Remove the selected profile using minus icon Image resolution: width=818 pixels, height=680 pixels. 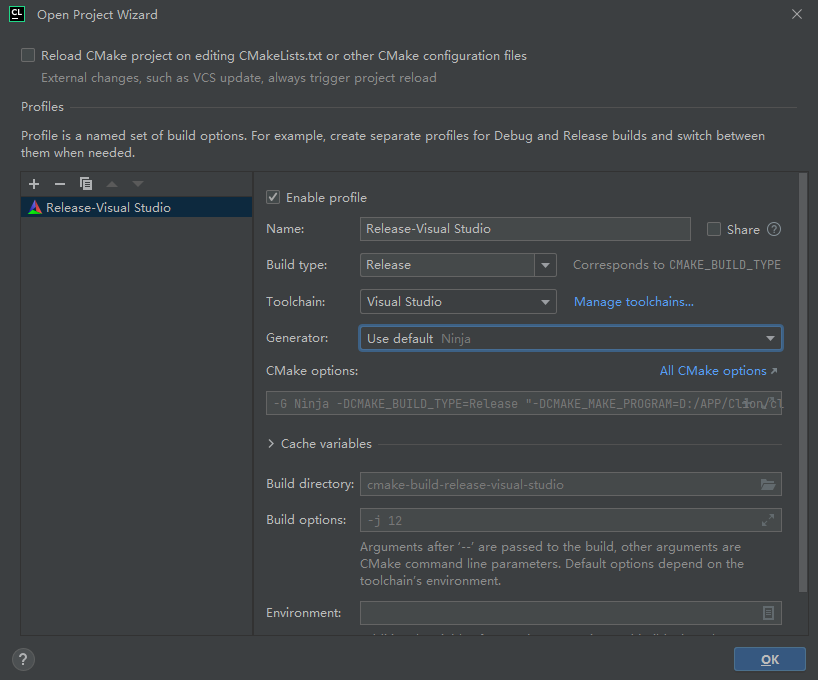tap(60, 184)
